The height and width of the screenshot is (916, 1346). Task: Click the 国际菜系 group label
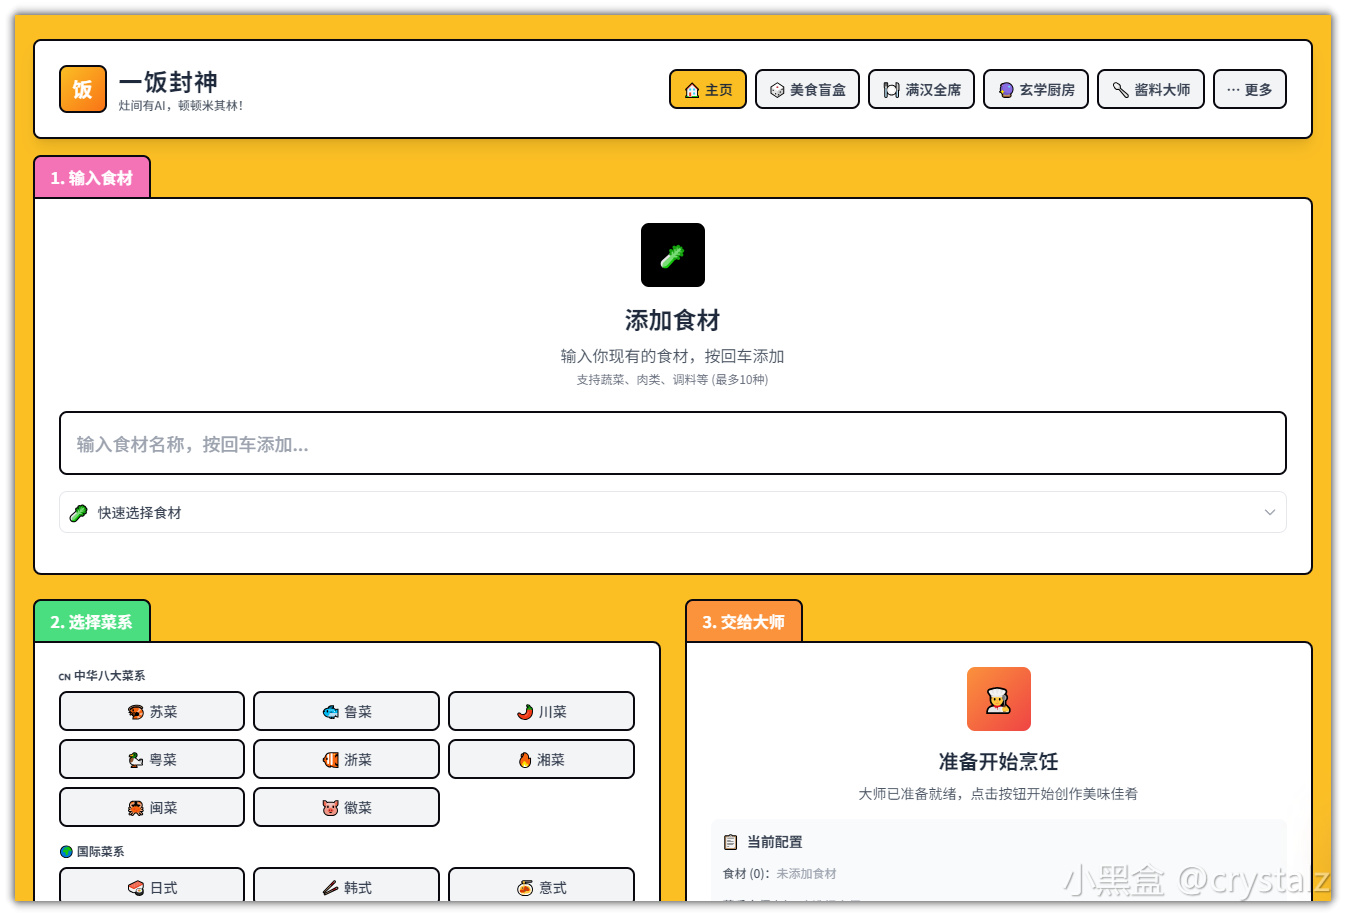click(92, 852)
